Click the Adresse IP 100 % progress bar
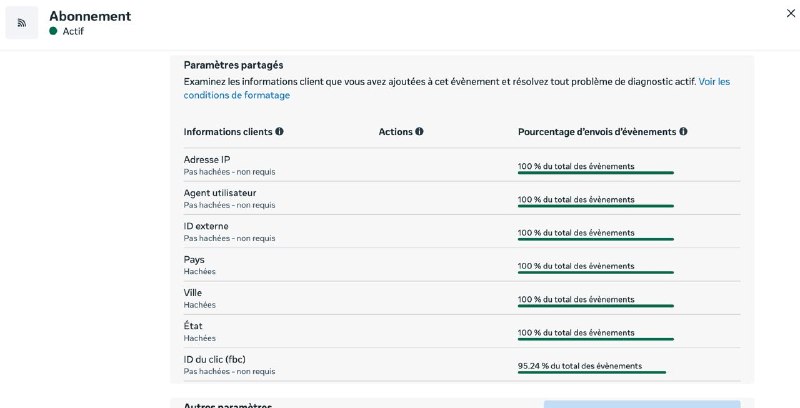The image size is (800, 408). pos(595,173)
